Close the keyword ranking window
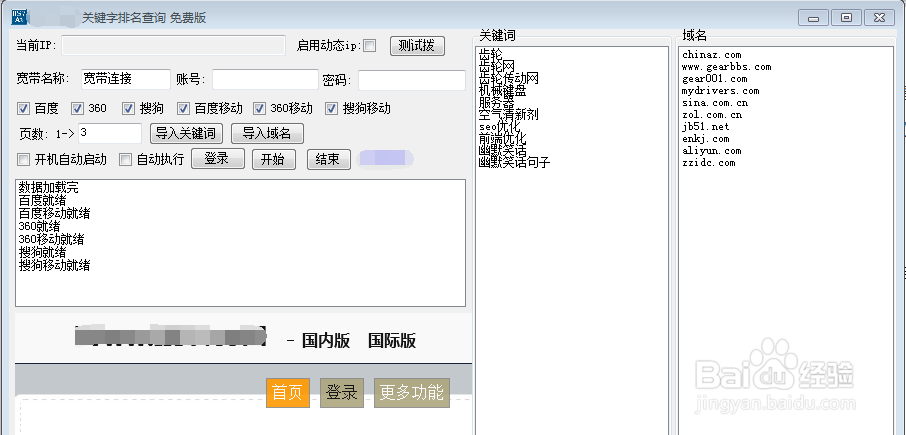This screenshot has height=435, width=906. pyautogui.click(x=879, y=18)
